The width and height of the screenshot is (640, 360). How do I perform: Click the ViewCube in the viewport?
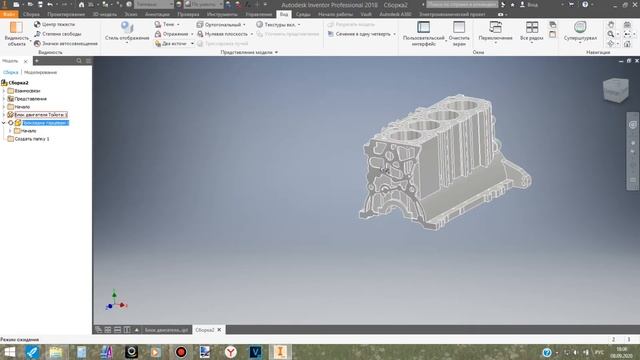click(x=616, y=89)
